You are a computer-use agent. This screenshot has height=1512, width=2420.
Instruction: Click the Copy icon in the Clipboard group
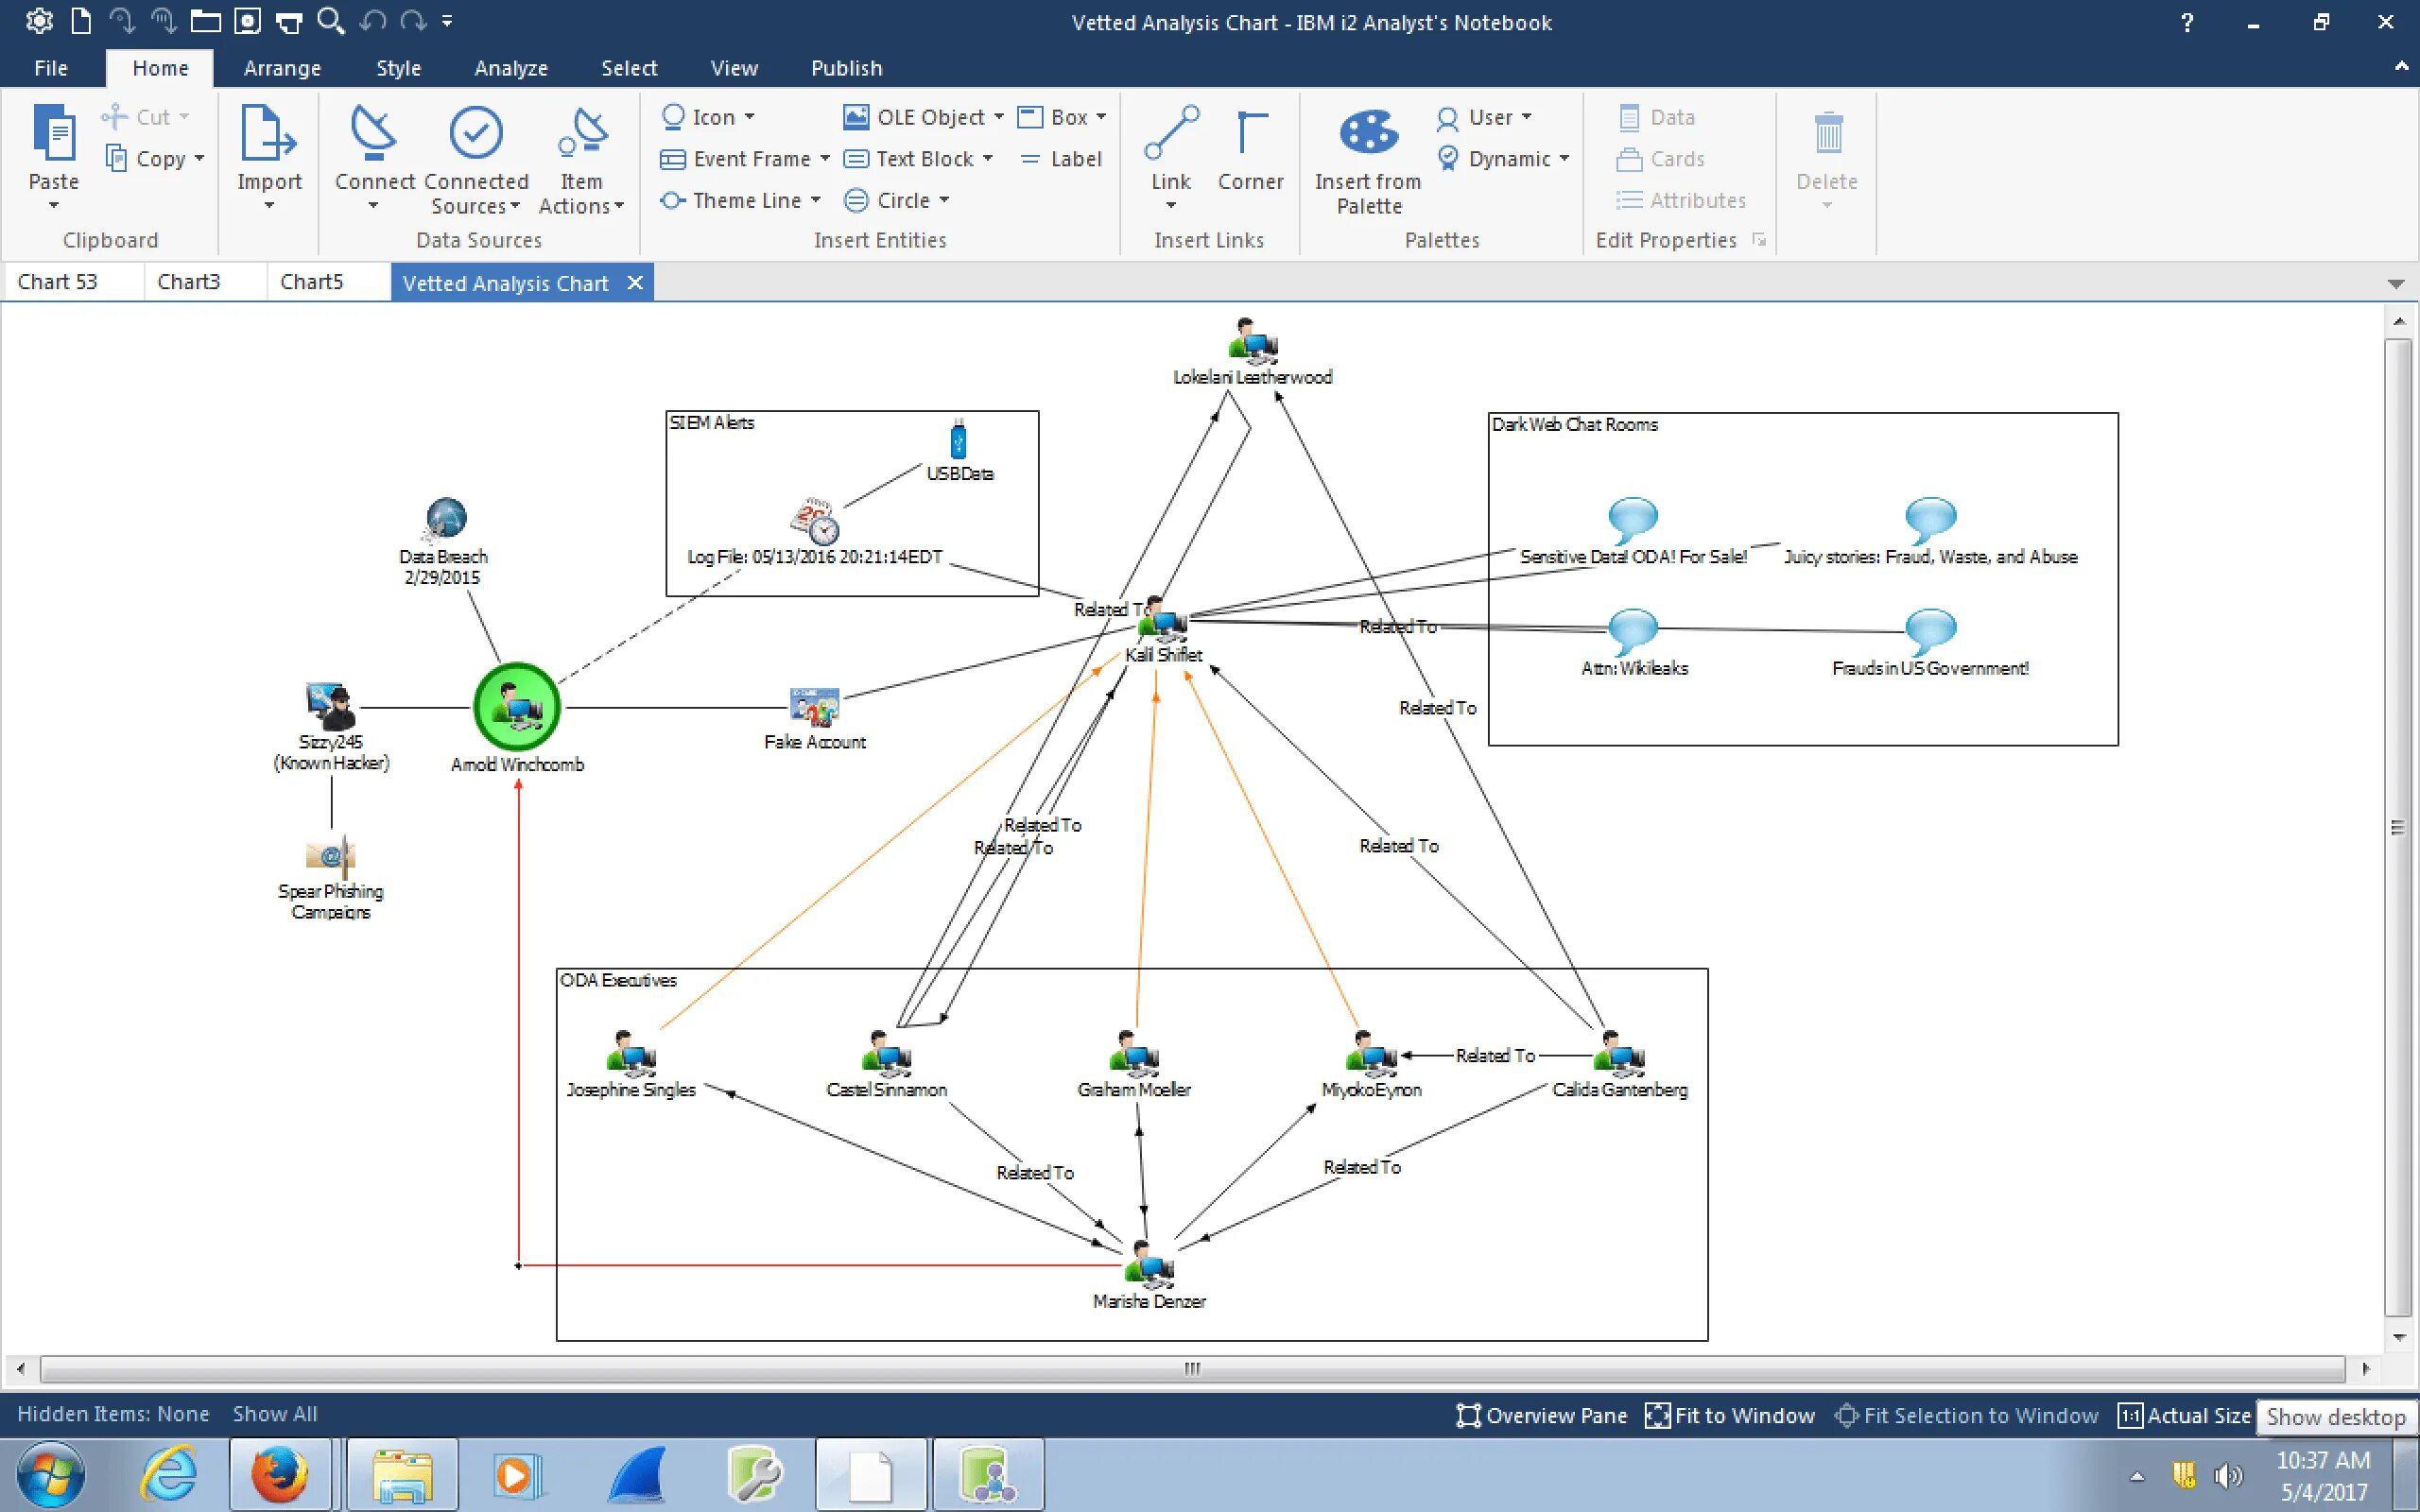click(116, 159)
